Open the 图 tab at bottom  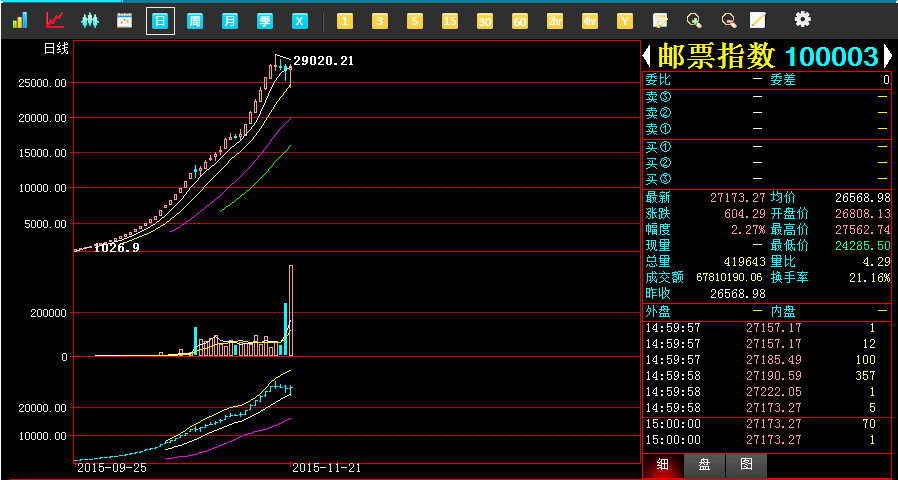coord(746,465)
